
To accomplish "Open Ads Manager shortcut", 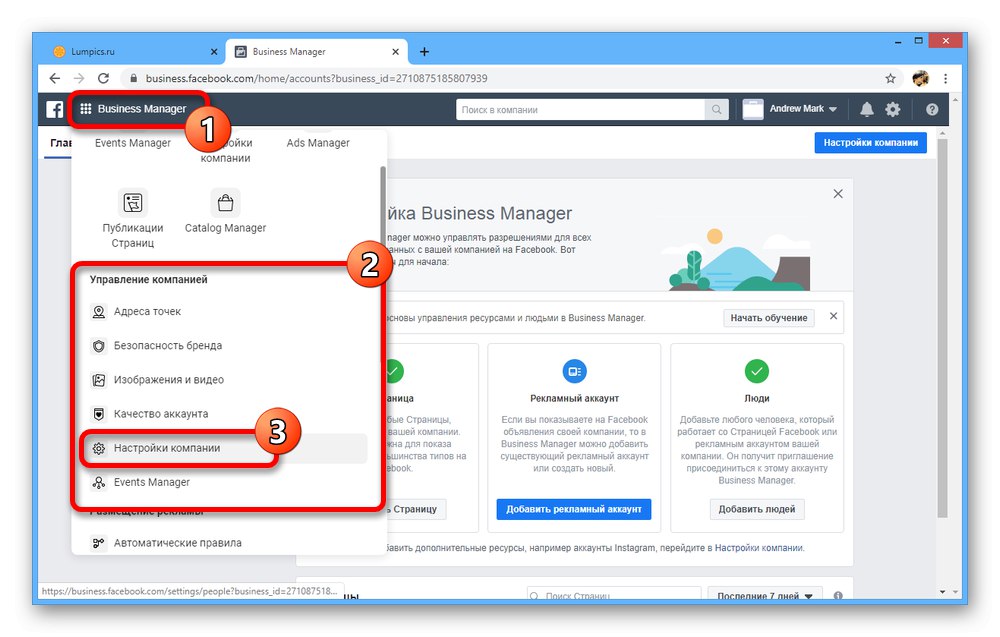I will coord(318,143).
